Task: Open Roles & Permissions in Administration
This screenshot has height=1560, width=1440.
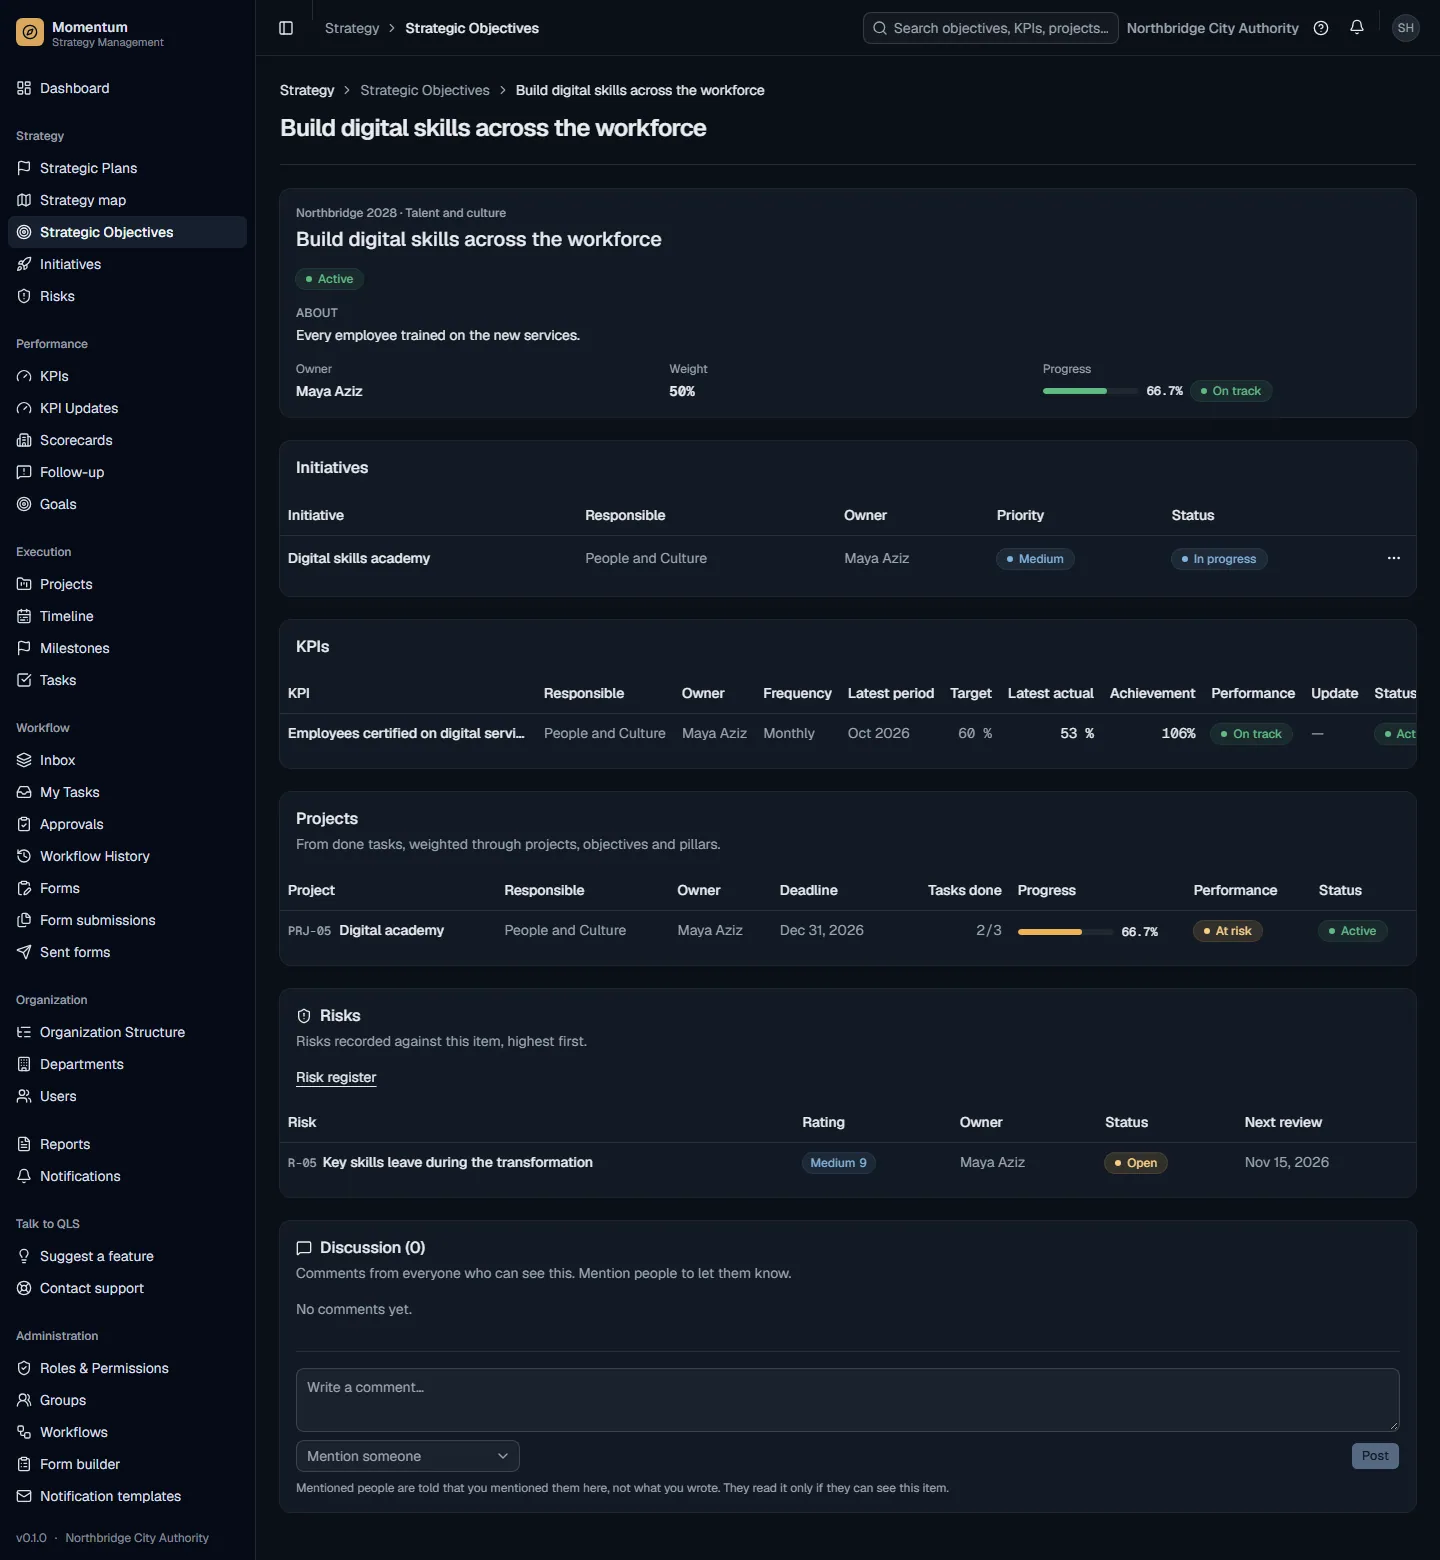Action: click(127, 1368)
